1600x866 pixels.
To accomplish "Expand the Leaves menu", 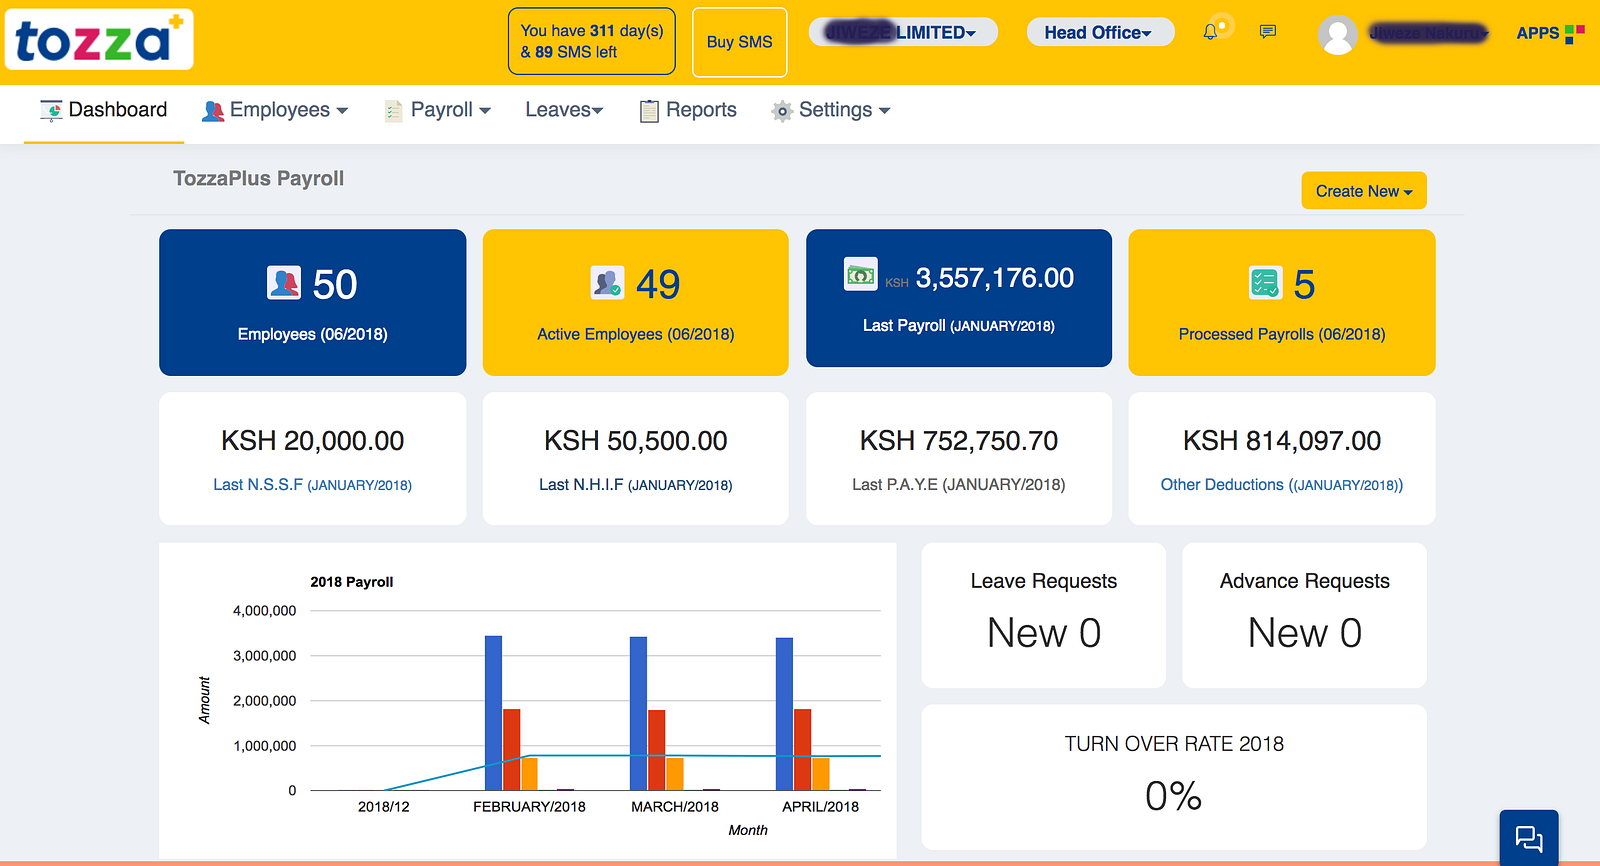I will (x=564, y=111).
